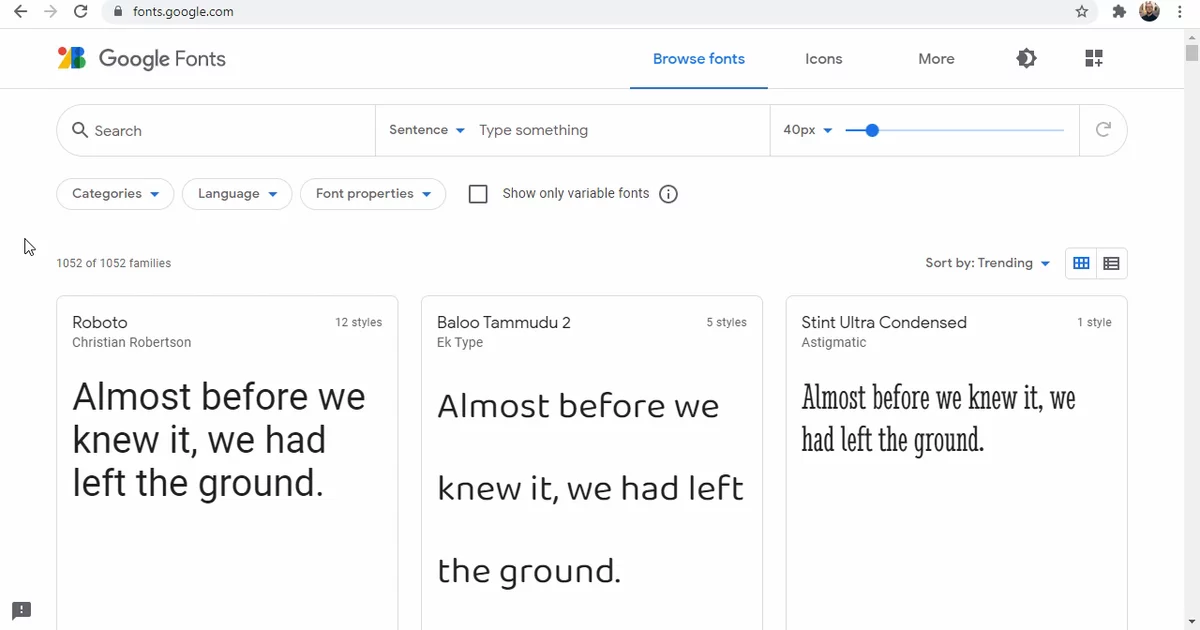Click the font size slider handle
1200x630 pixels.
872,130
